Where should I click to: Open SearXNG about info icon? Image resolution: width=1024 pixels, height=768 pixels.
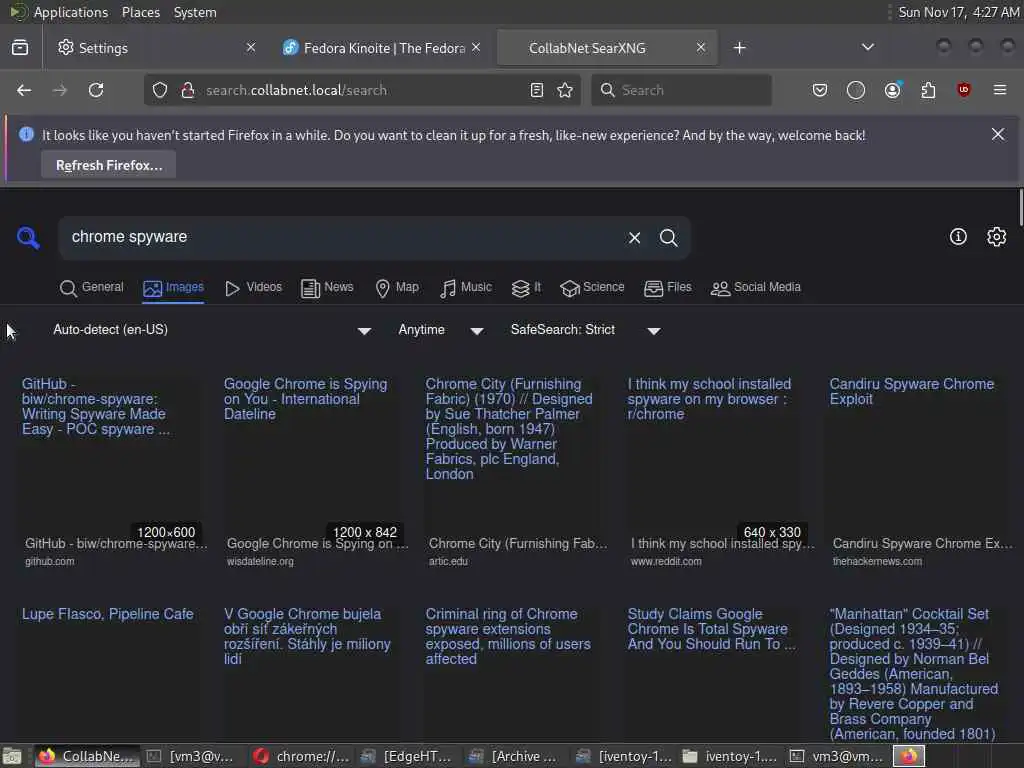pos(958,237)
